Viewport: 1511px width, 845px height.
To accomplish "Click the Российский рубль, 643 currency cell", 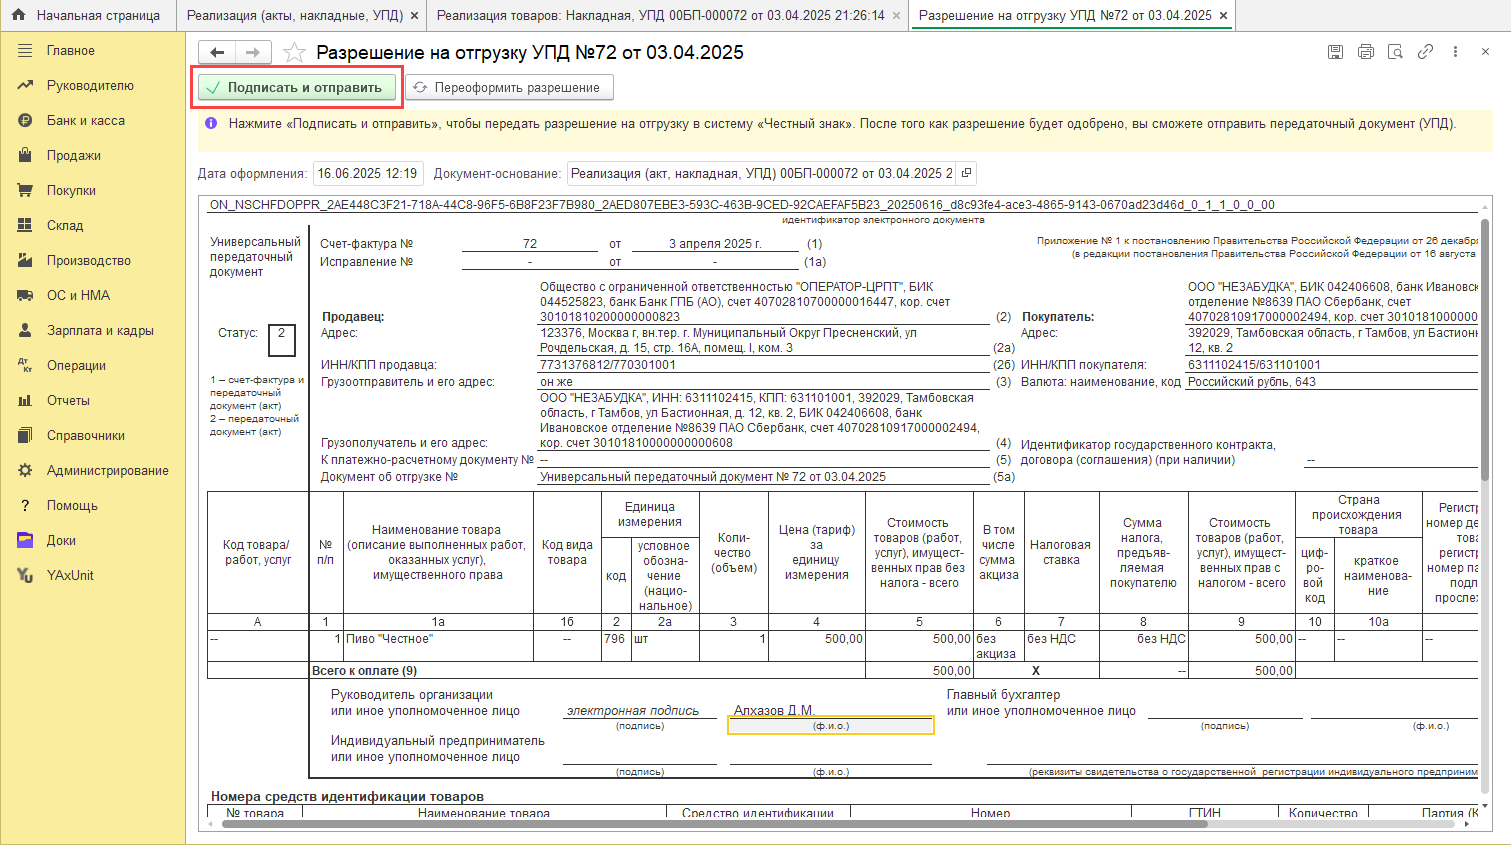I will point(1331,382).
